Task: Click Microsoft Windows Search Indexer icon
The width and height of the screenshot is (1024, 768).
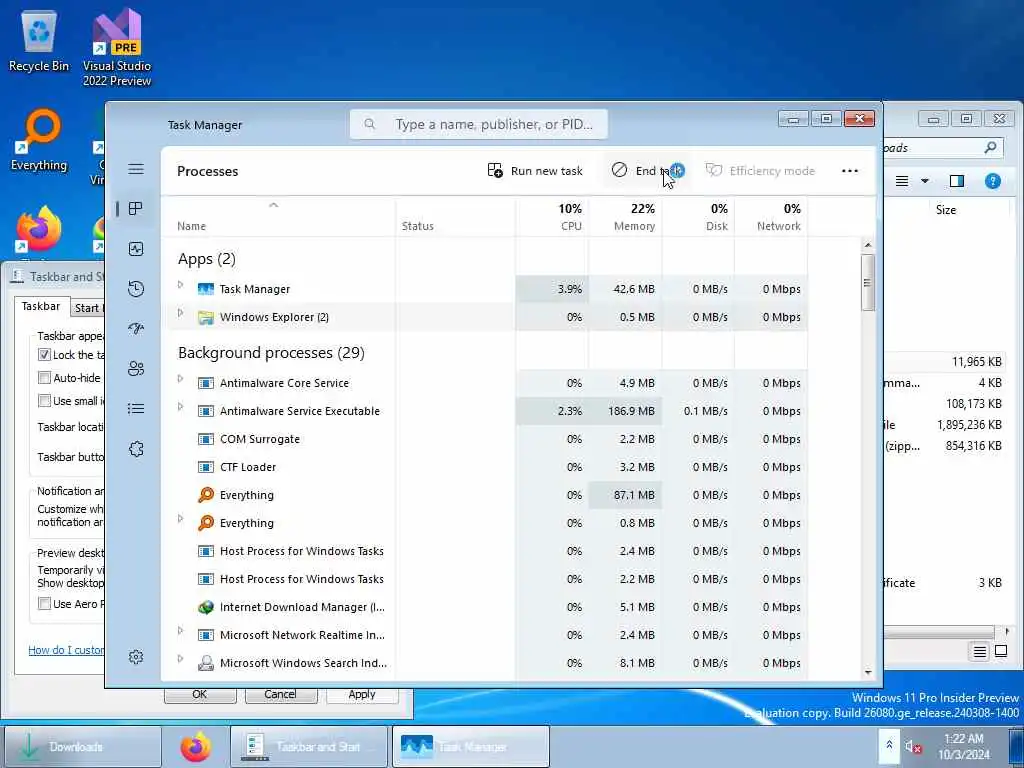Action: click(206, 664)
